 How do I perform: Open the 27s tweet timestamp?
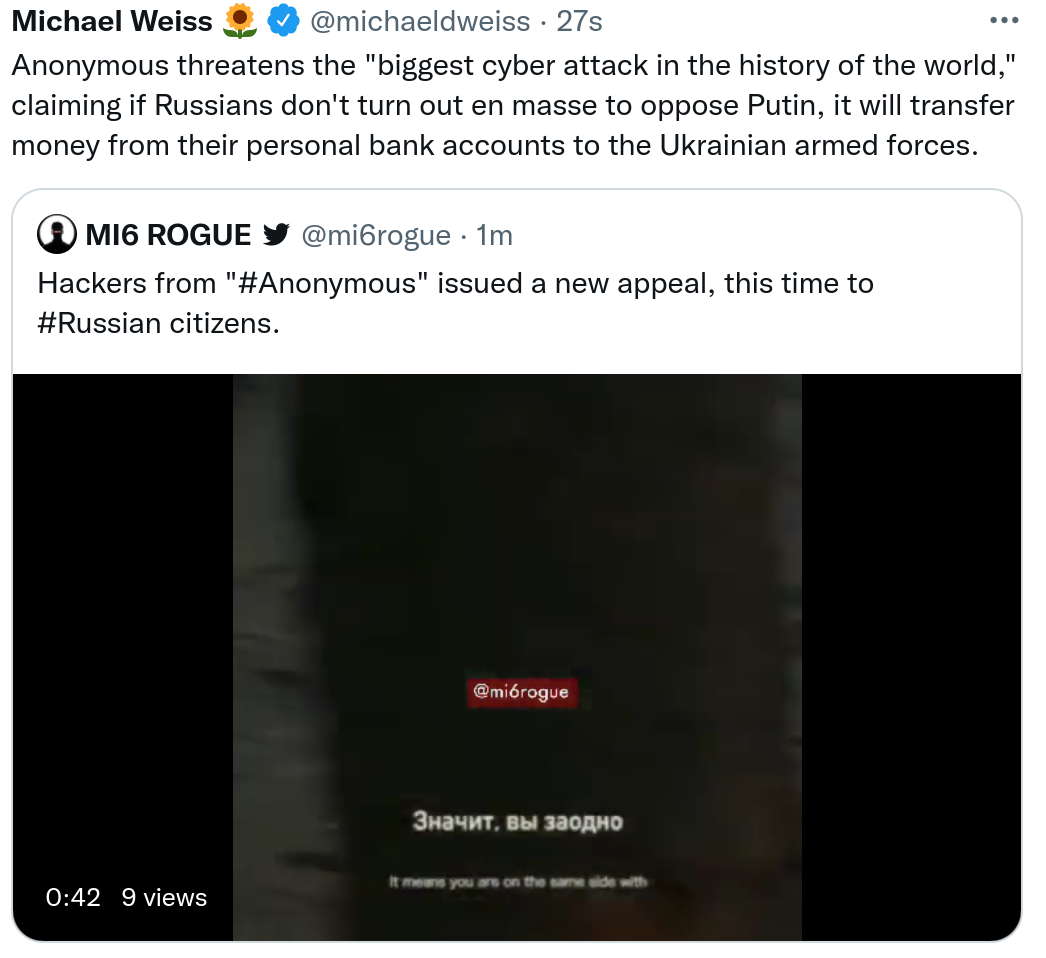pos(579,21)
